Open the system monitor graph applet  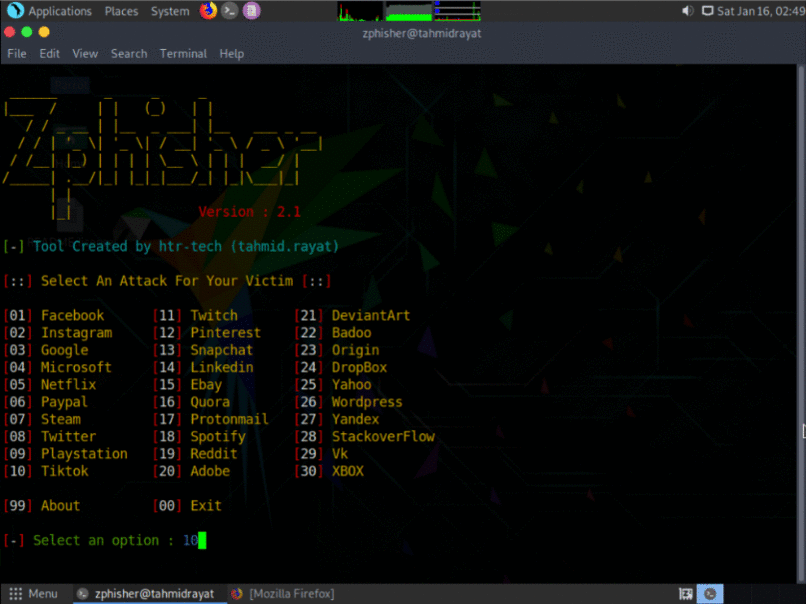(x=409, y=11)
